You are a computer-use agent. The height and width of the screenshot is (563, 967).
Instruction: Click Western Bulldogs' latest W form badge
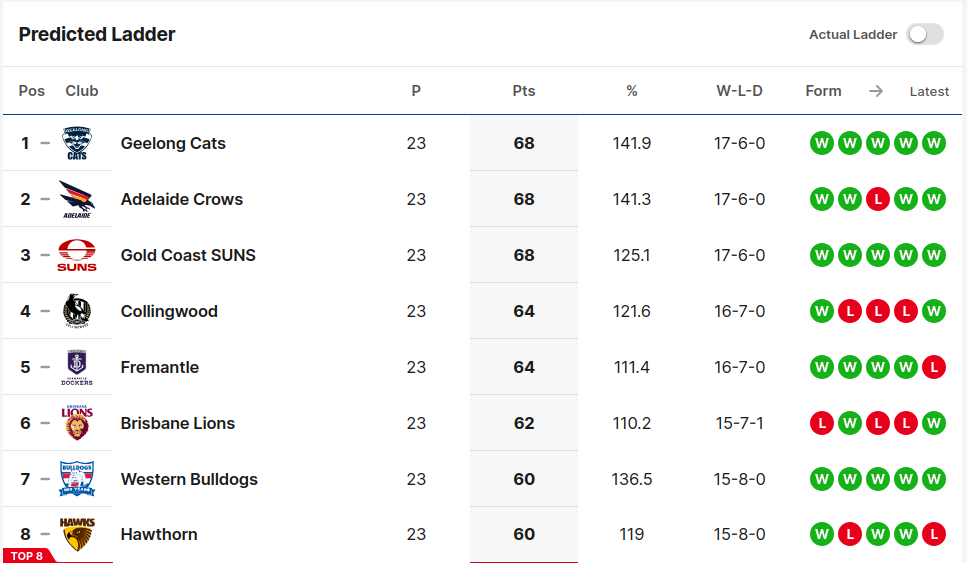[x=934, y=479]
